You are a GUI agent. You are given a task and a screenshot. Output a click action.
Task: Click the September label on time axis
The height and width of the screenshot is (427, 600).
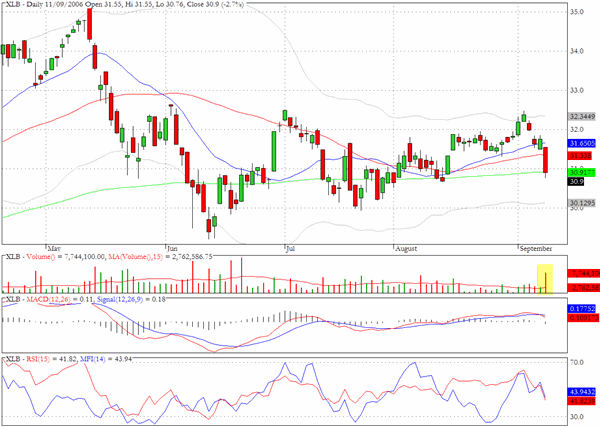coord(536,249)
